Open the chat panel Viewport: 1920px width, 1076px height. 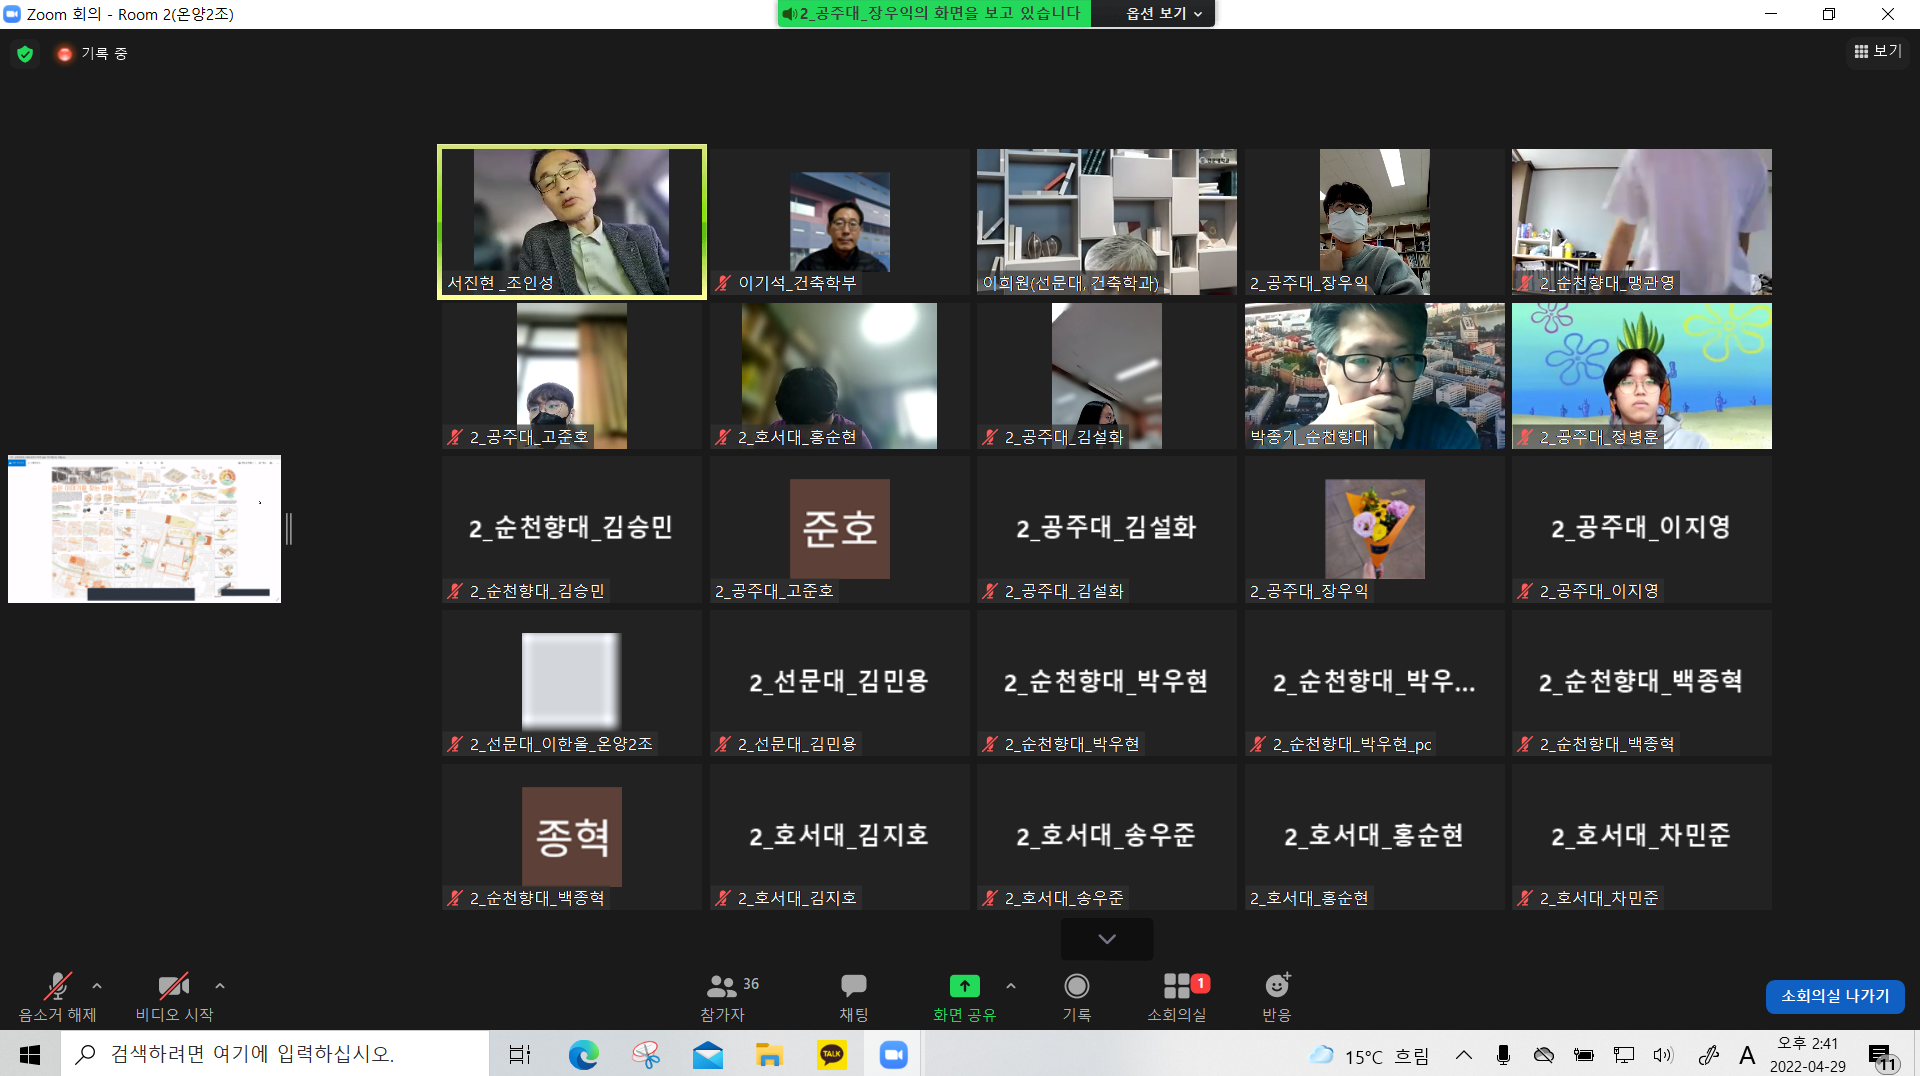click(x=853, y=987)
